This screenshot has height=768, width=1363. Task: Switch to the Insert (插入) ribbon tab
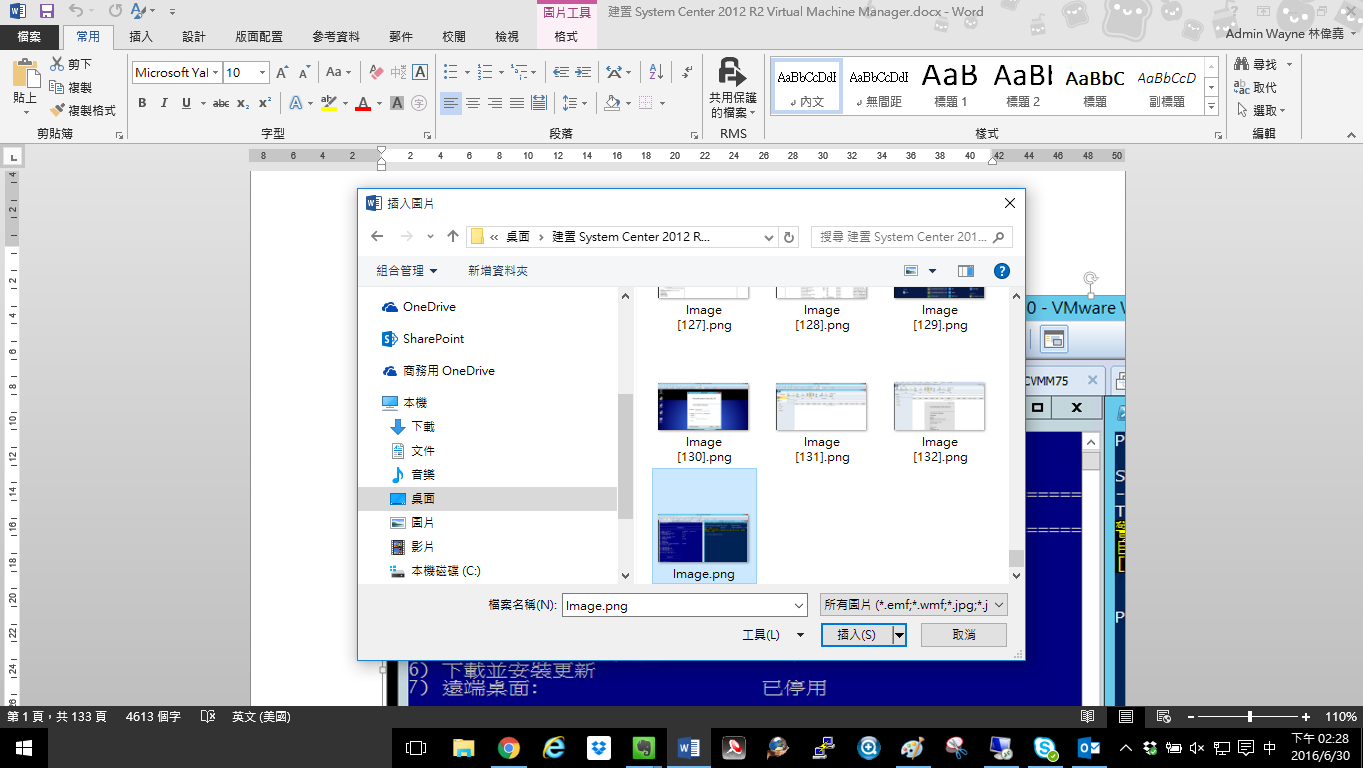pos(141,37)
